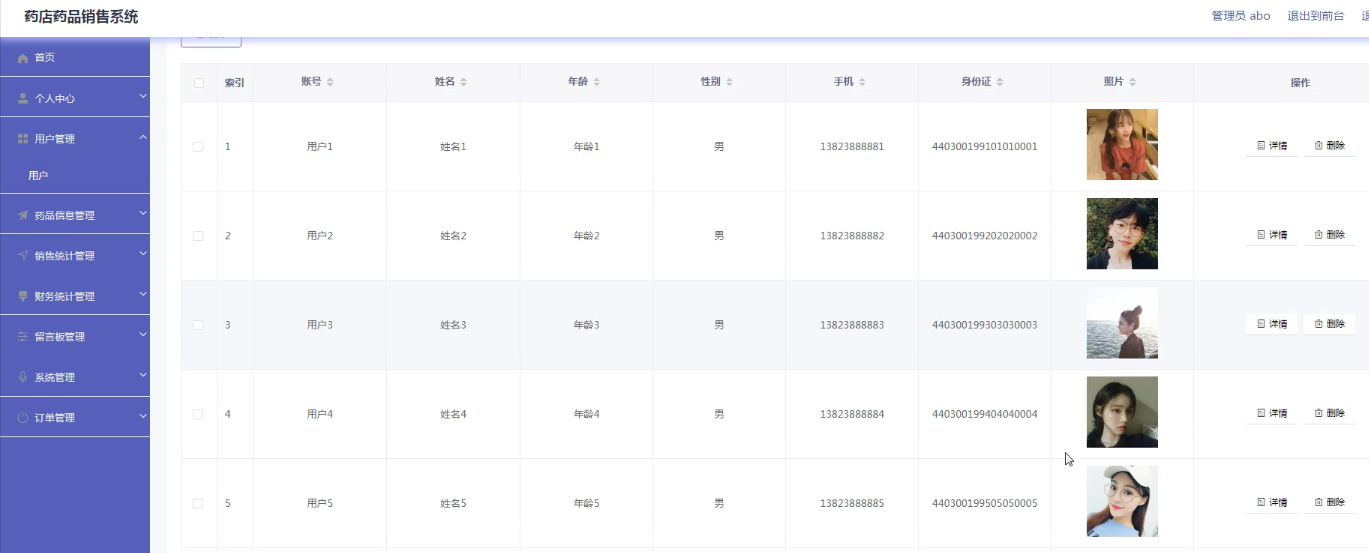Screen dimensions: 1369x553
Task: Click the 姓名3 cell
Action: [x=453, y=325]
